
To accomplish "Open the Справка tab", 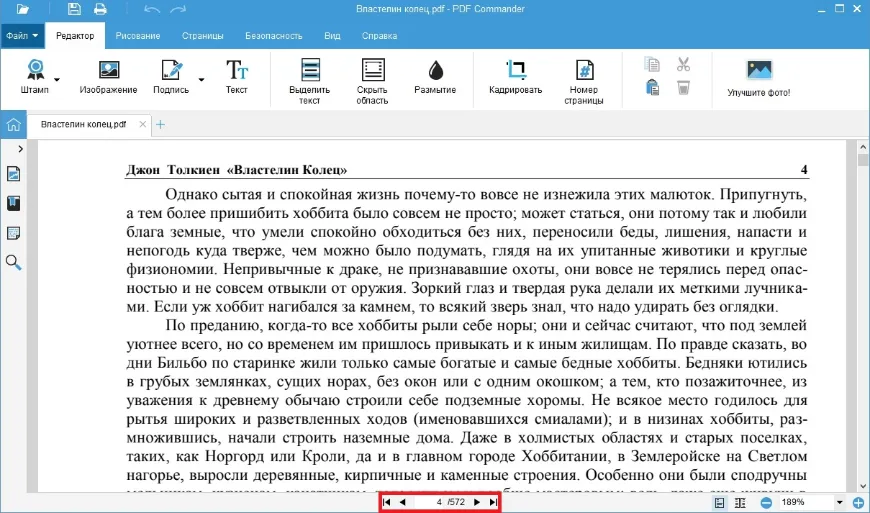I will [380, 35].
